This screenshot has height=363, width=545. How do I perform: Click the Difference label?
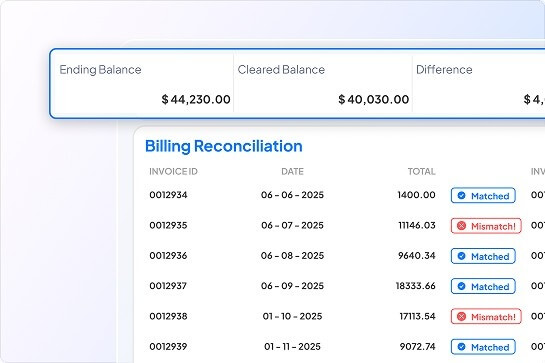coord(444,70)
